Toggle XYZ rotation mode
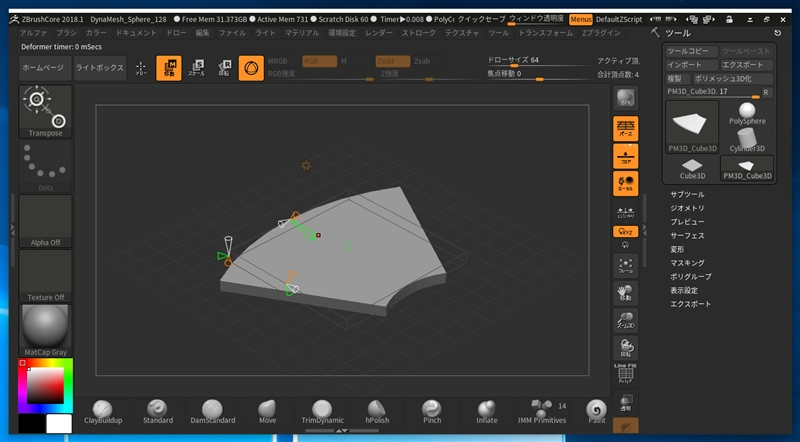Screen dimensions: 800x442 coord(626,232)
